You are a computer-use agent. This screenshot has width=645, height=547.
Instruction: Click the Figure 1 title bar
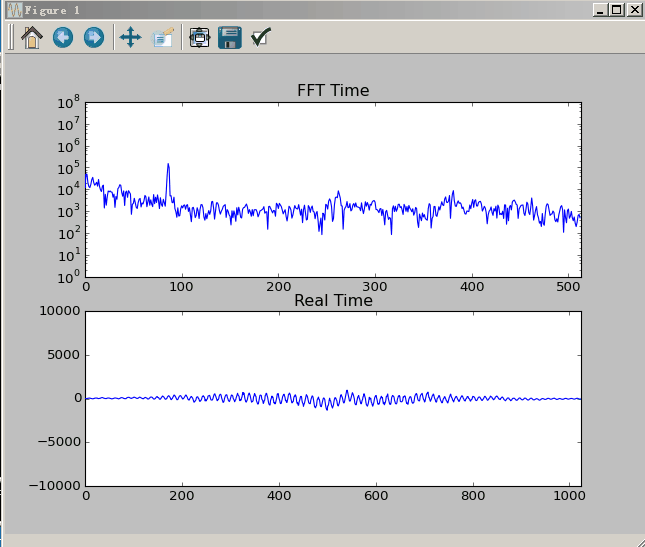pos(300,10)
